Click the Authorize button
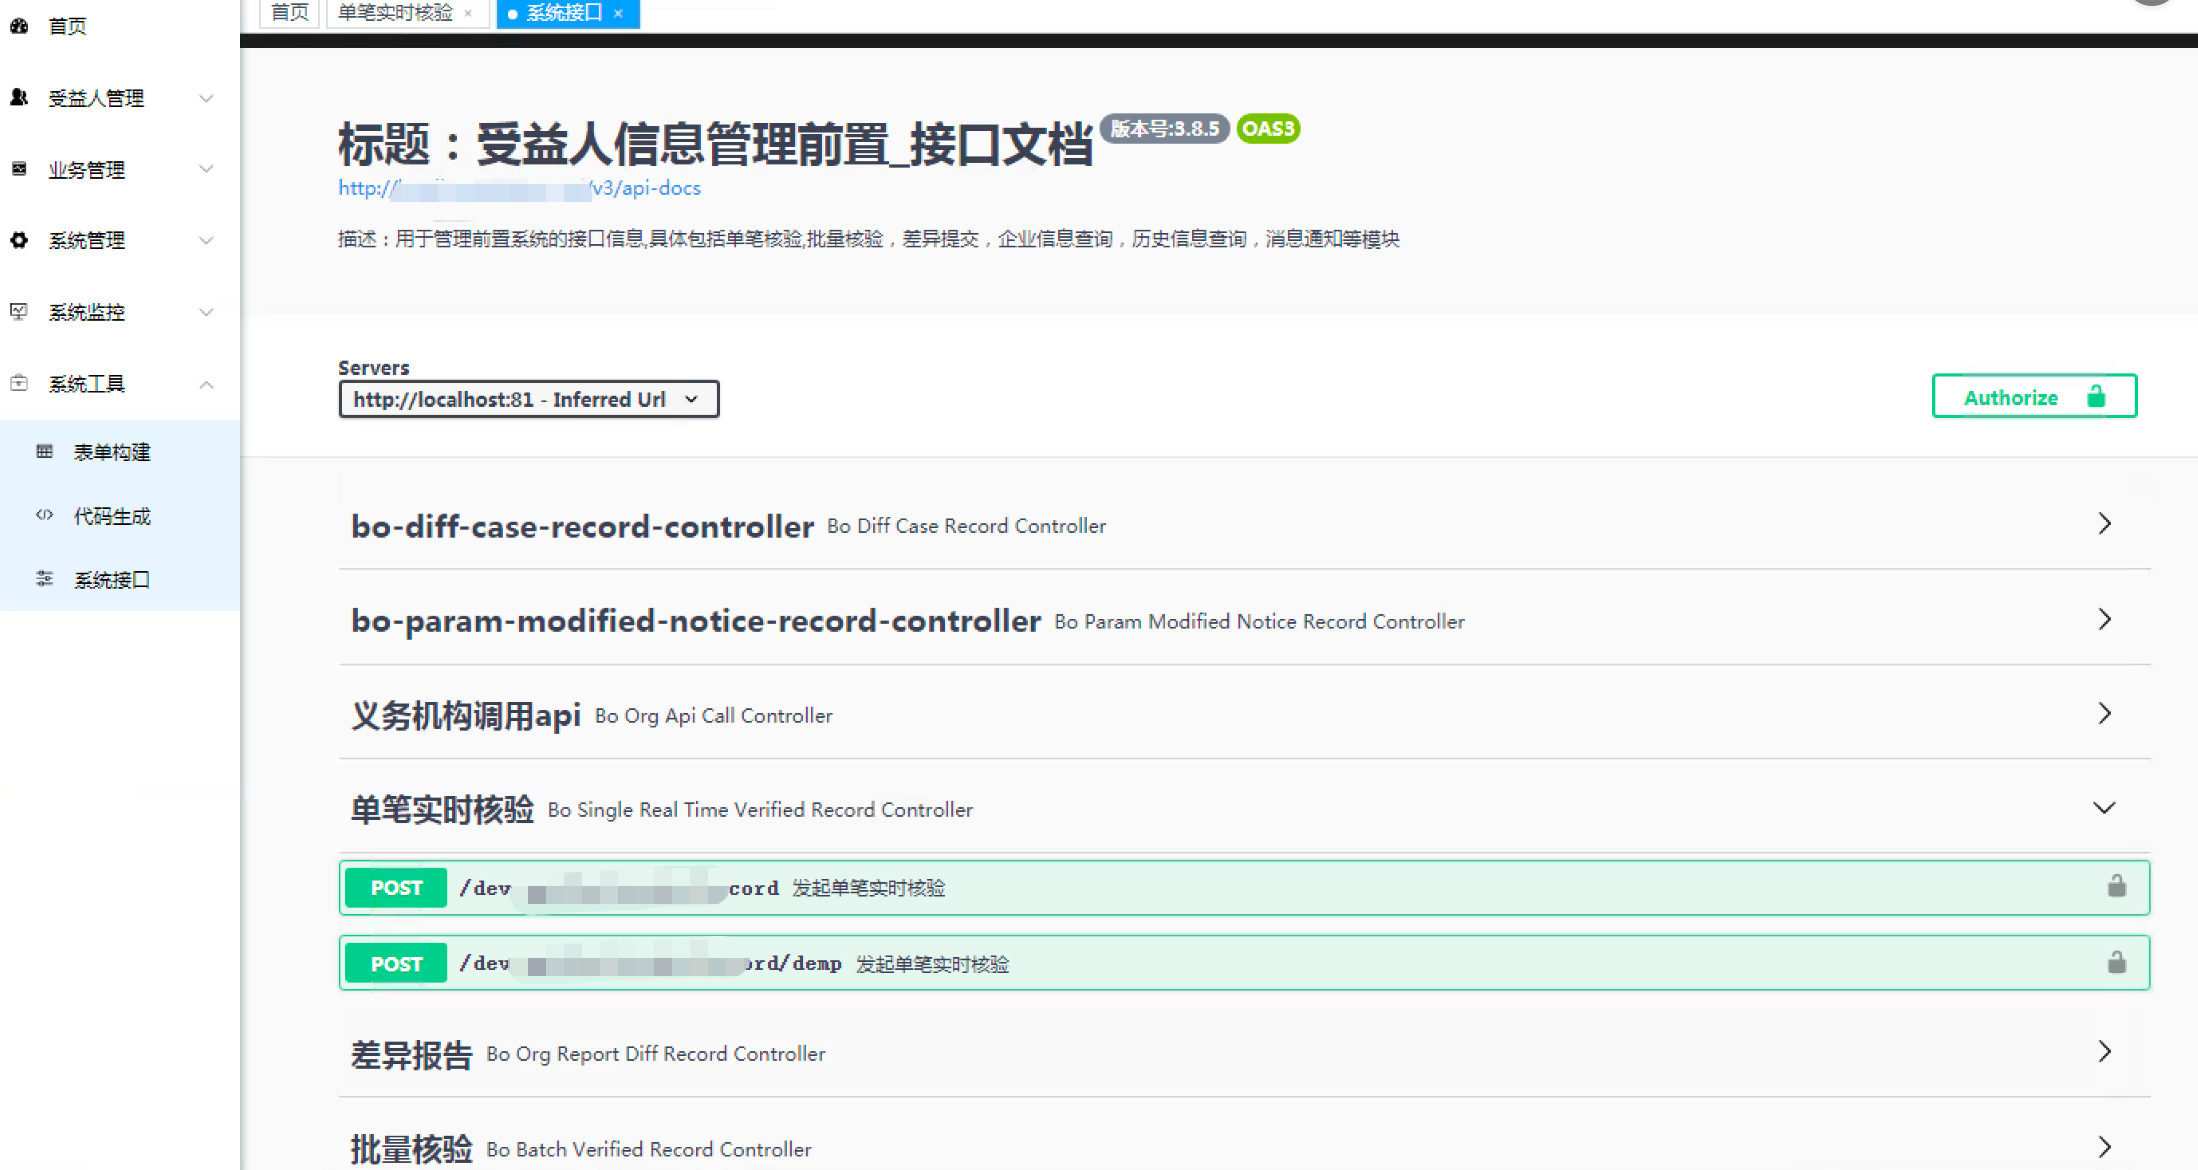2198x1170 pixels. [x=2034, y=396]
